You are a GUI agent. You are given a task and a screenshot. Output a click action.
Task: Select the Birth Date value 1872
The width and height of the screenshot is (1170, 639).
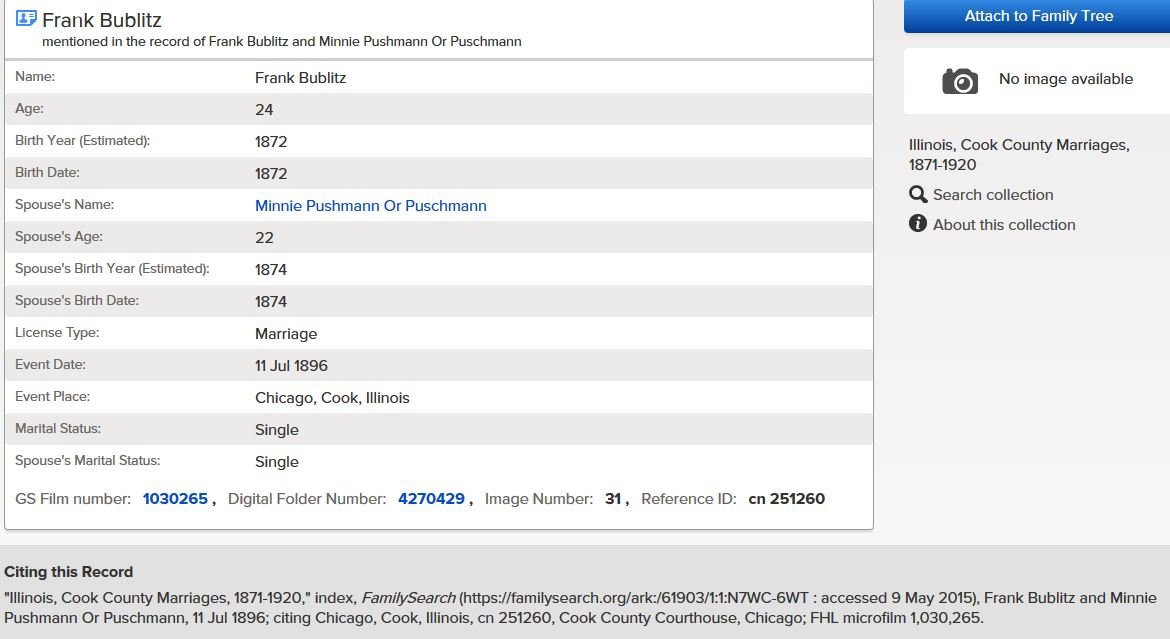click(x=271, y=174)
